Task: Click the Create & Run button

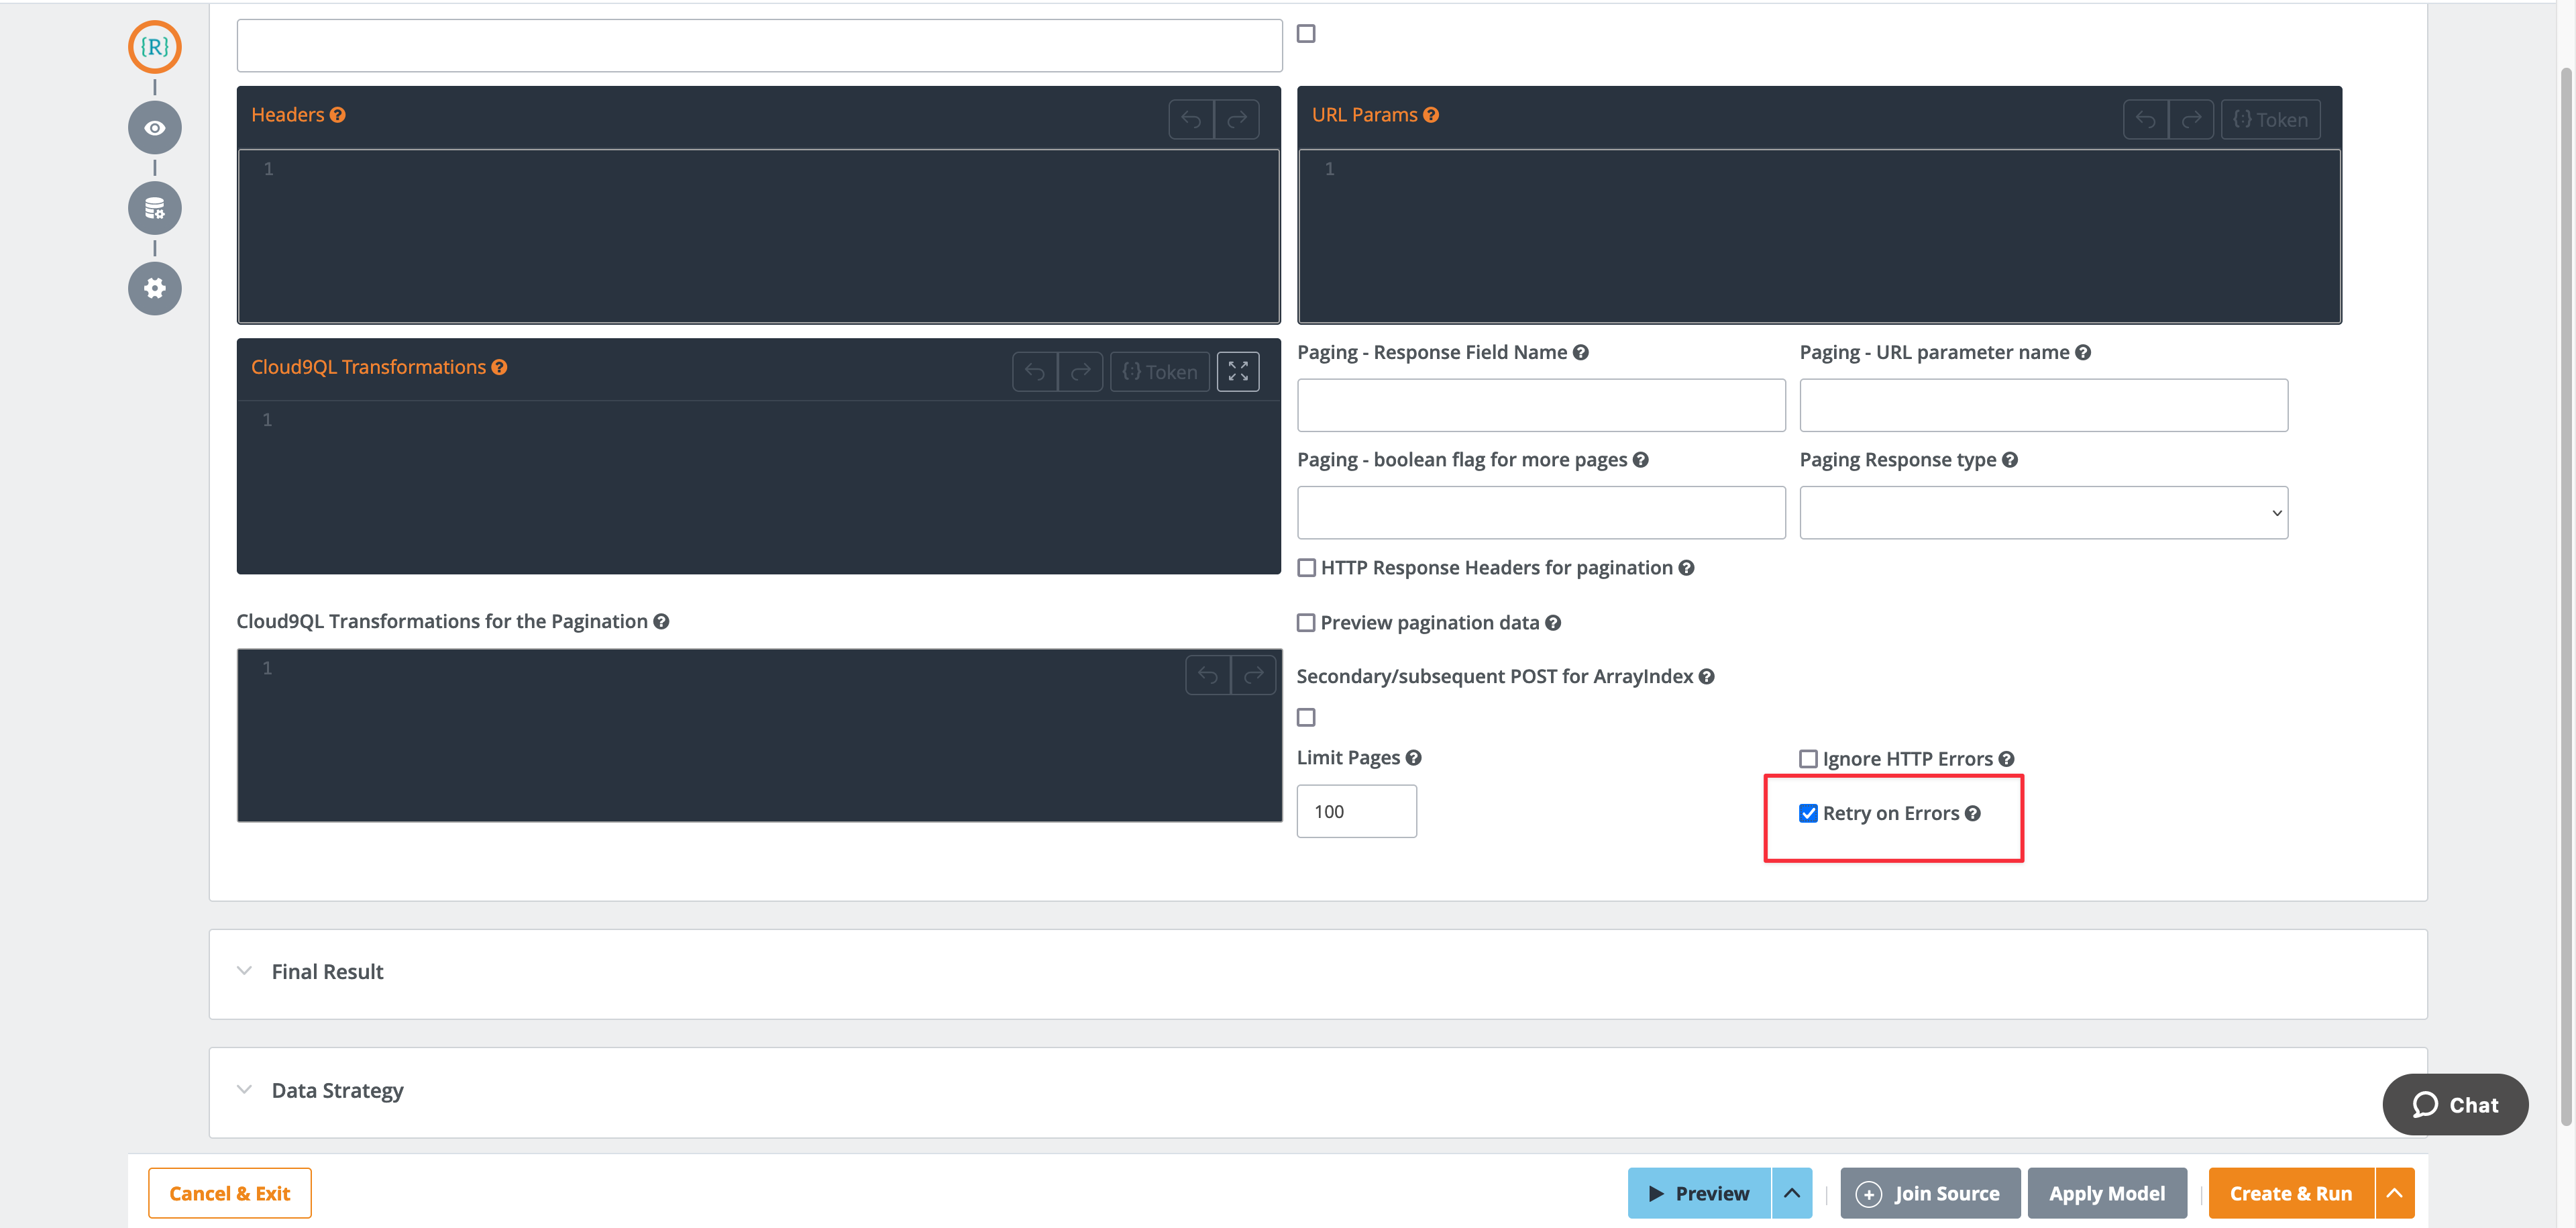Action: [2290, 1193]
